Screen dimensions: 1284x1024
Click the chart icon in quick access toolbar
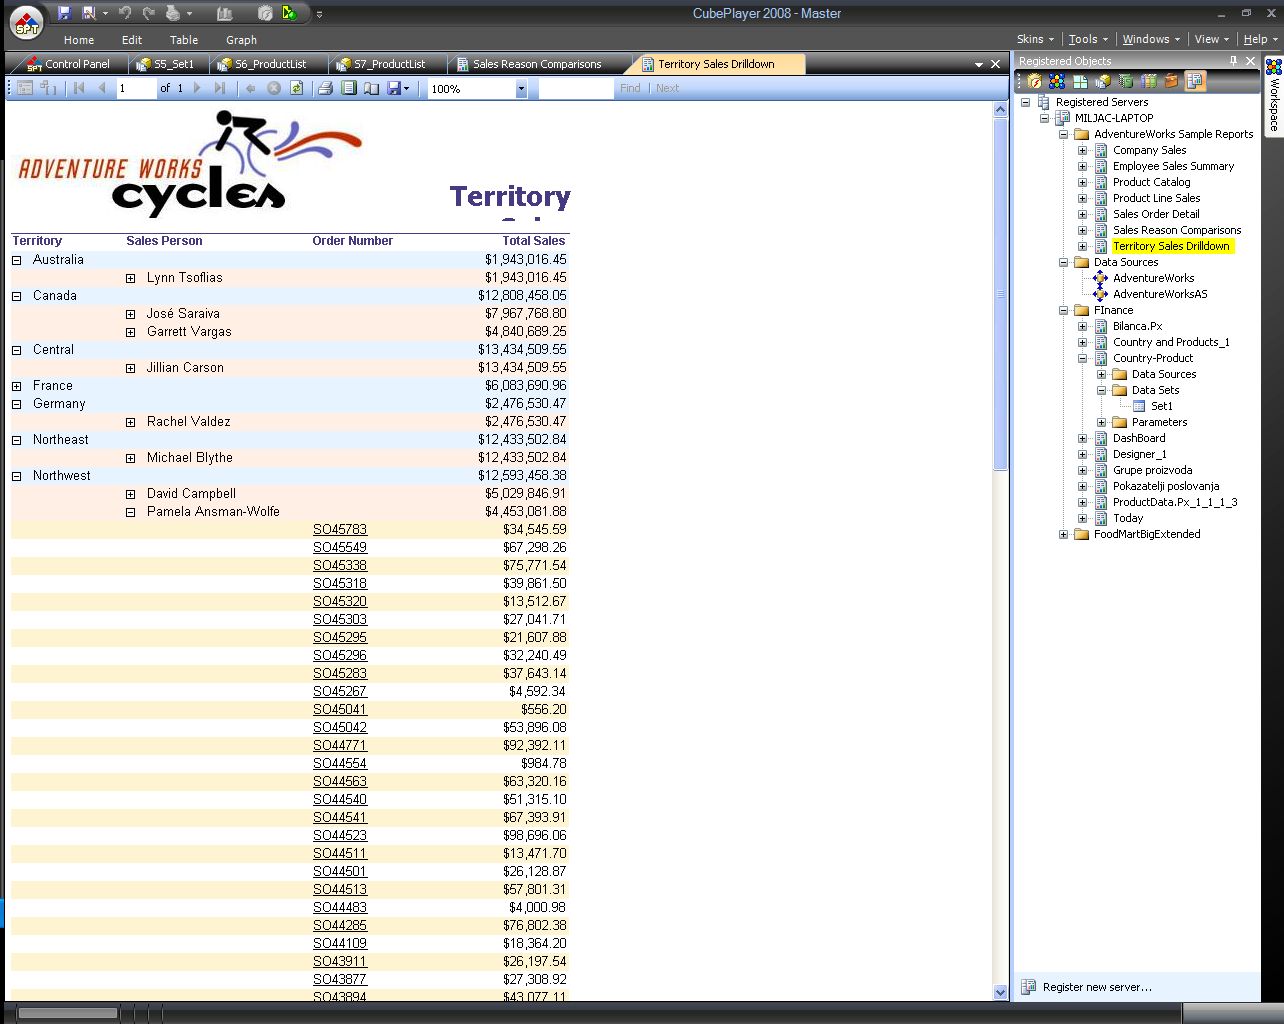[224, 13]
